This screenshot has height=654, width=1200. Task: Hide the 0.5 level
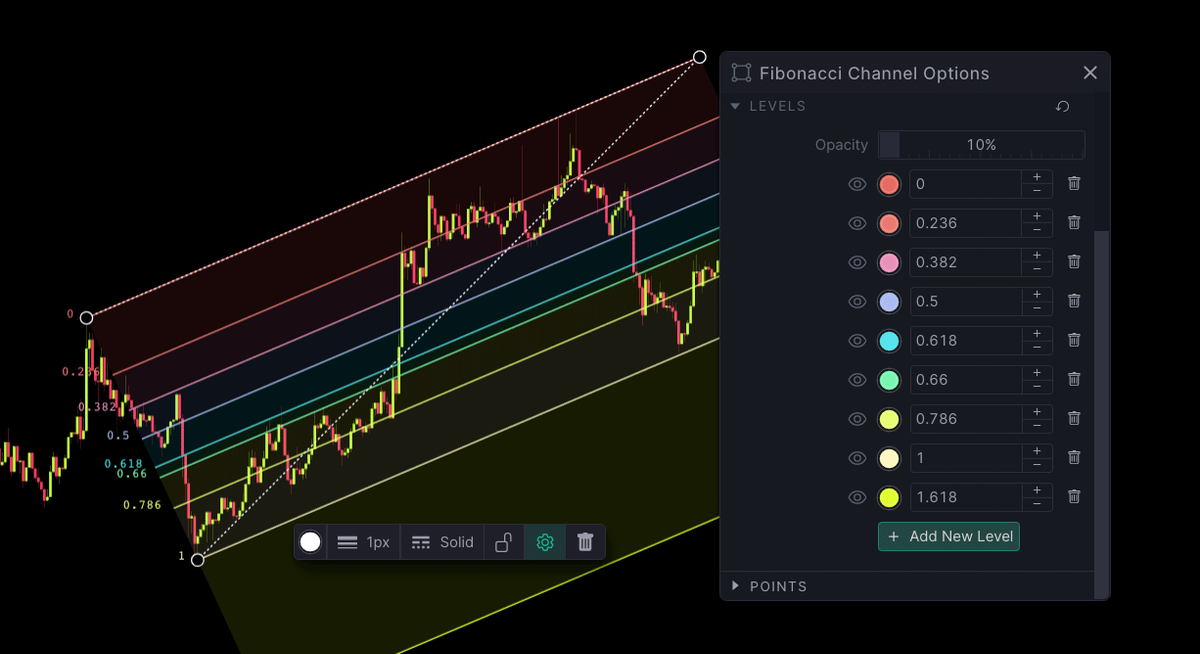[857, 301]
